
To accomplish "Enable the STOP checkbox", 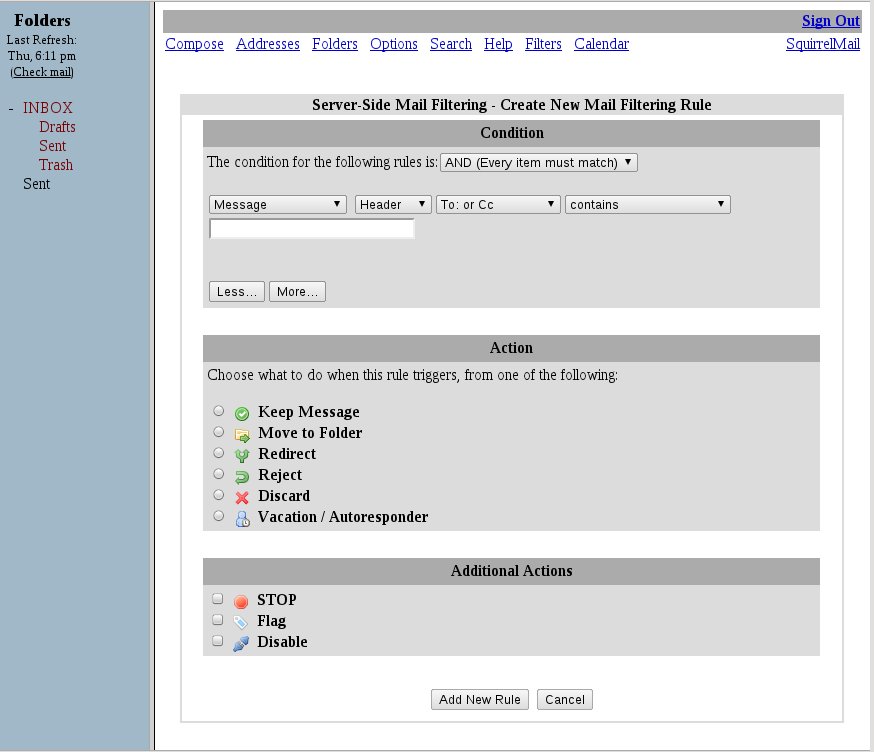I will 217,599.
